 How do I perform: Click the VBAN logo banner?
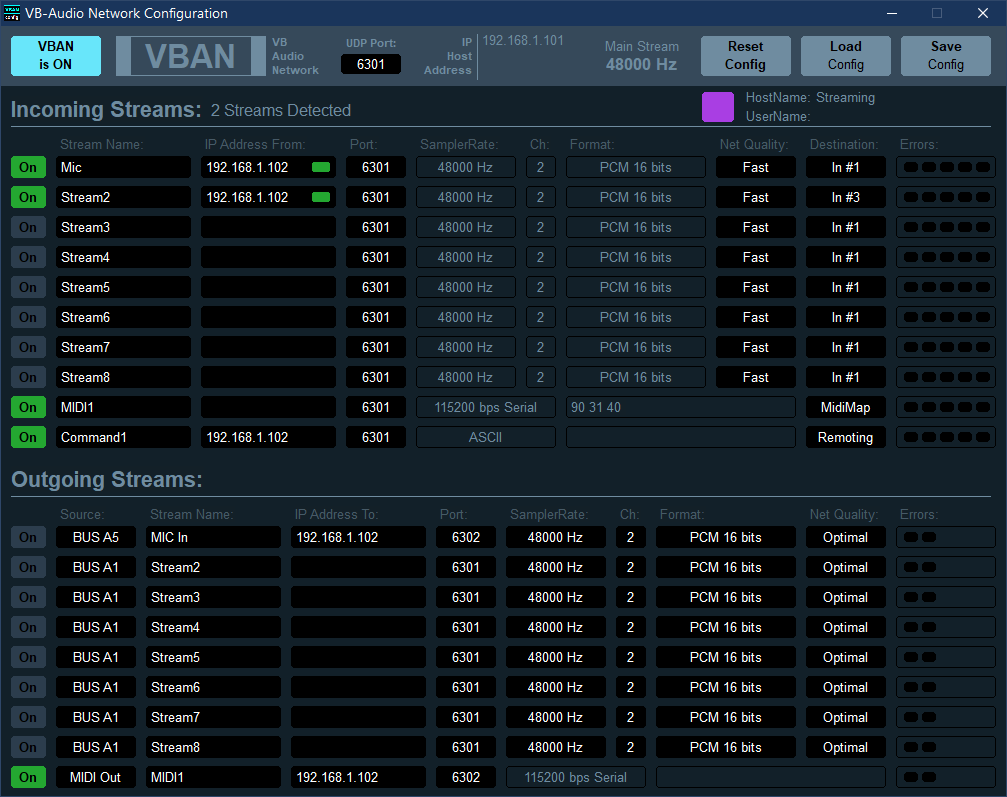click(x=190, y=56)
